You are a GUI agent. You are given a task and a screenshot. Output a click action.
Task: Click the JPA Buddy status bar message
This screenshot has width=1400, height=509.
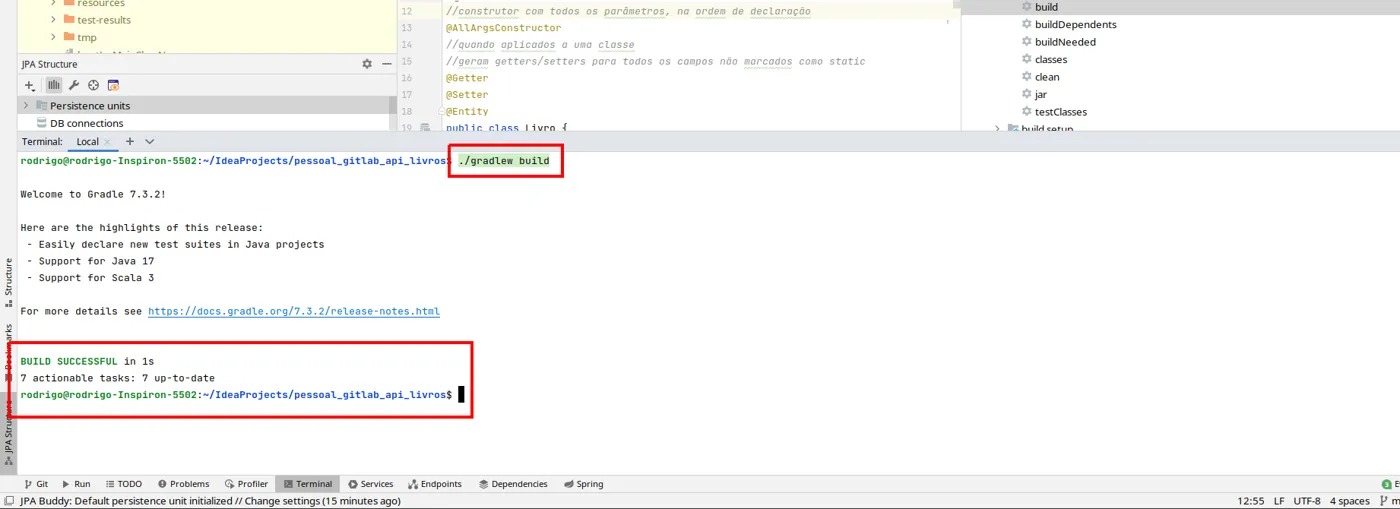coord(211,501)
